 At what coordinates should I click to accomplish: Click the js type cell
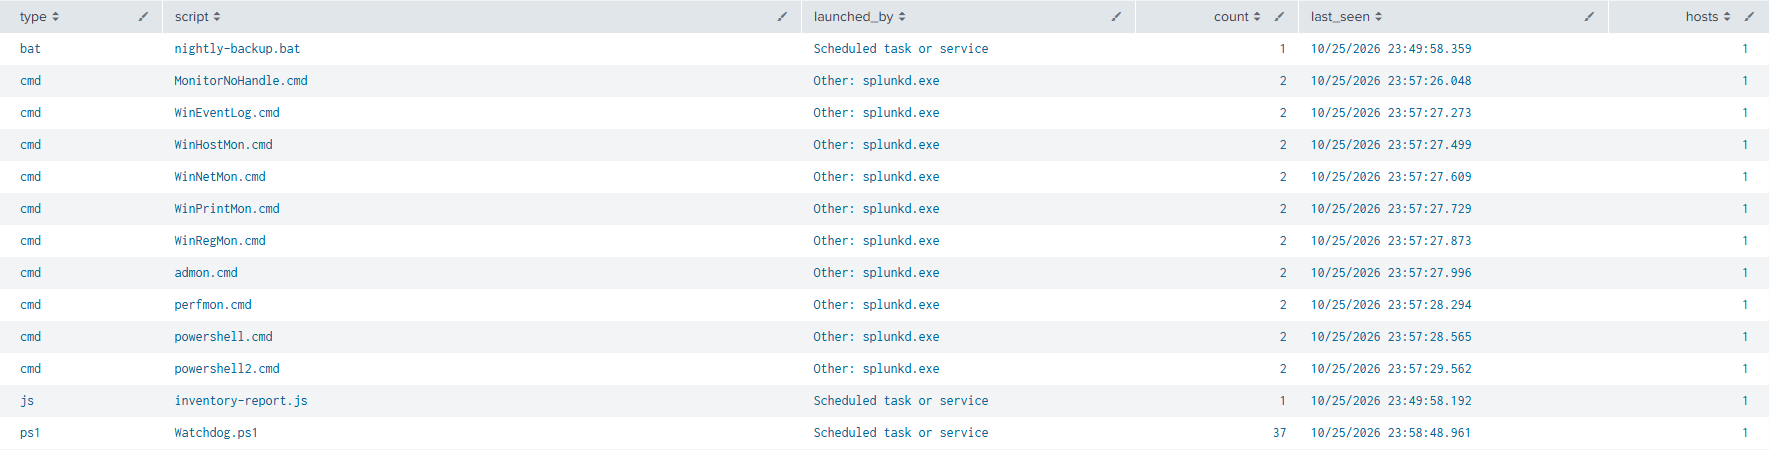[27, 401]
